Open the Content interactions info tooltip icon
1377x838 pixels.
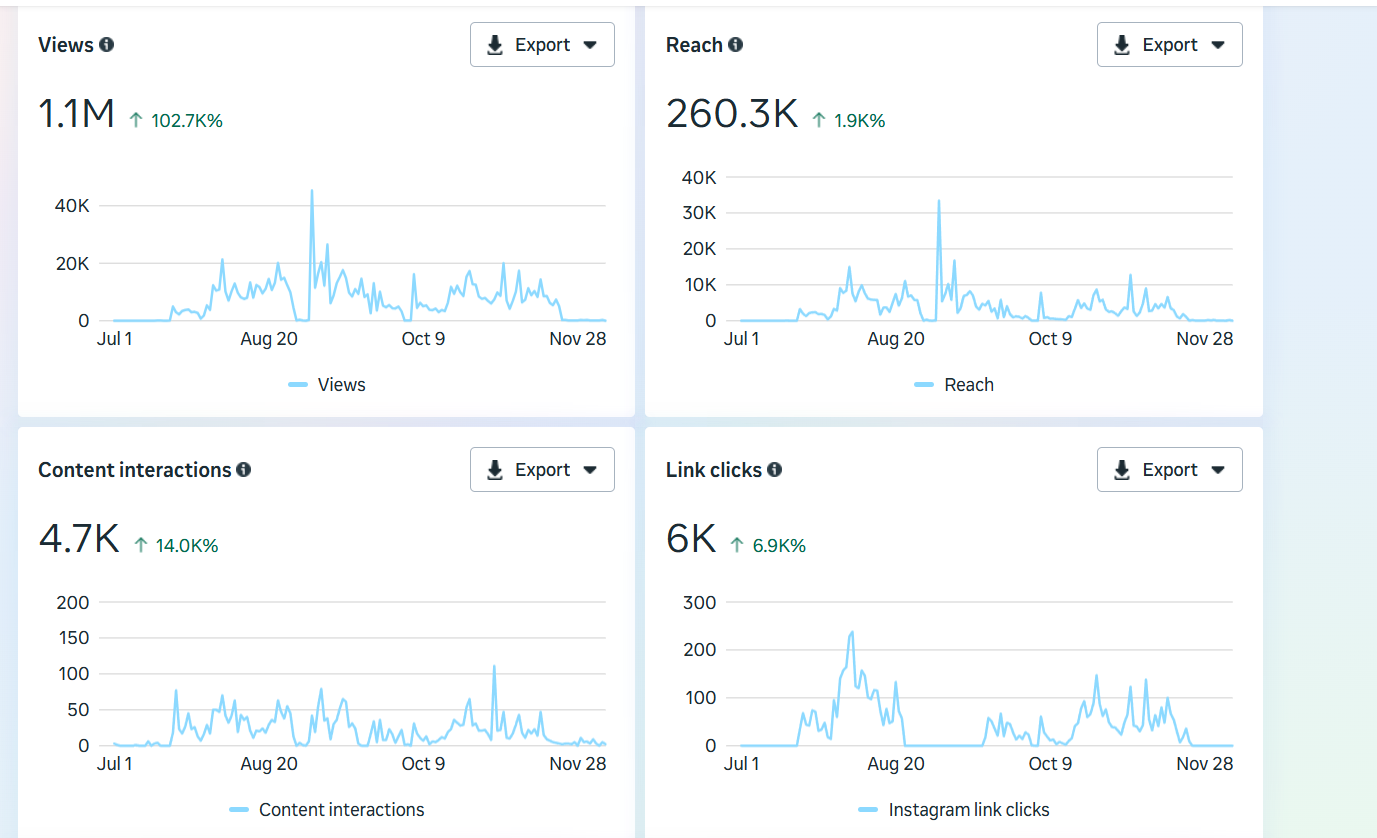click(x=244, y=470)
